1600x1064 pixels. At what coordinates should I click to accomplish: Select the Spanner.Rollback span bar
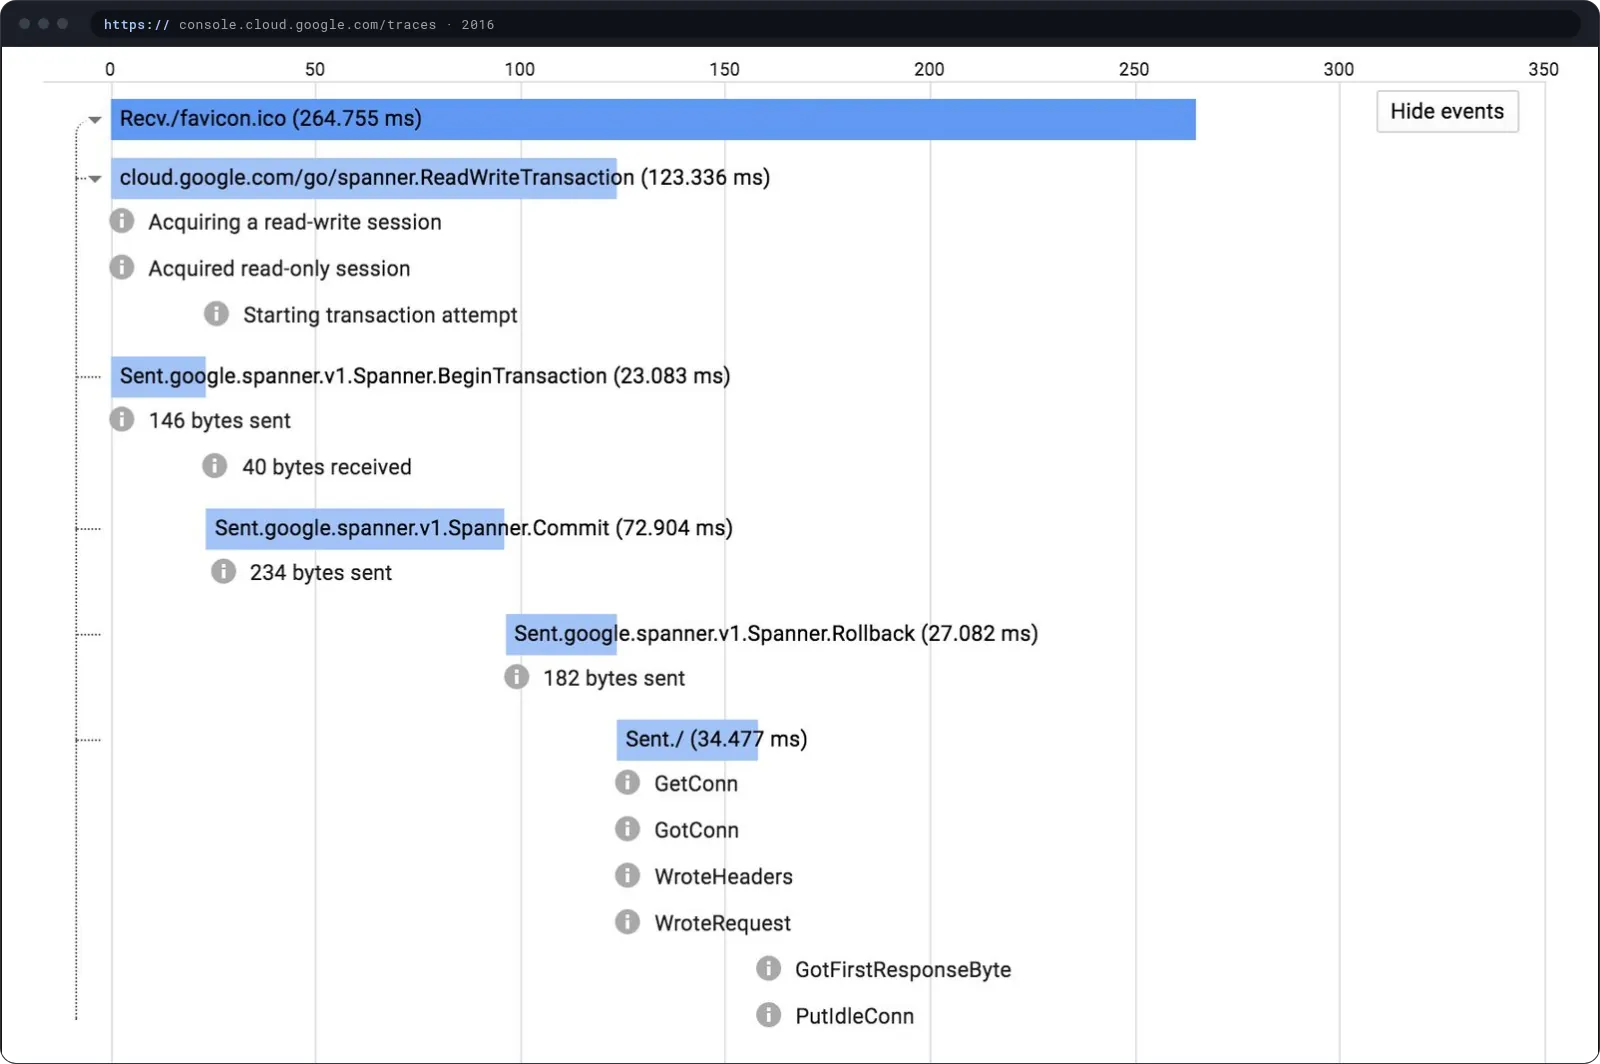click(x=561, y=634)
